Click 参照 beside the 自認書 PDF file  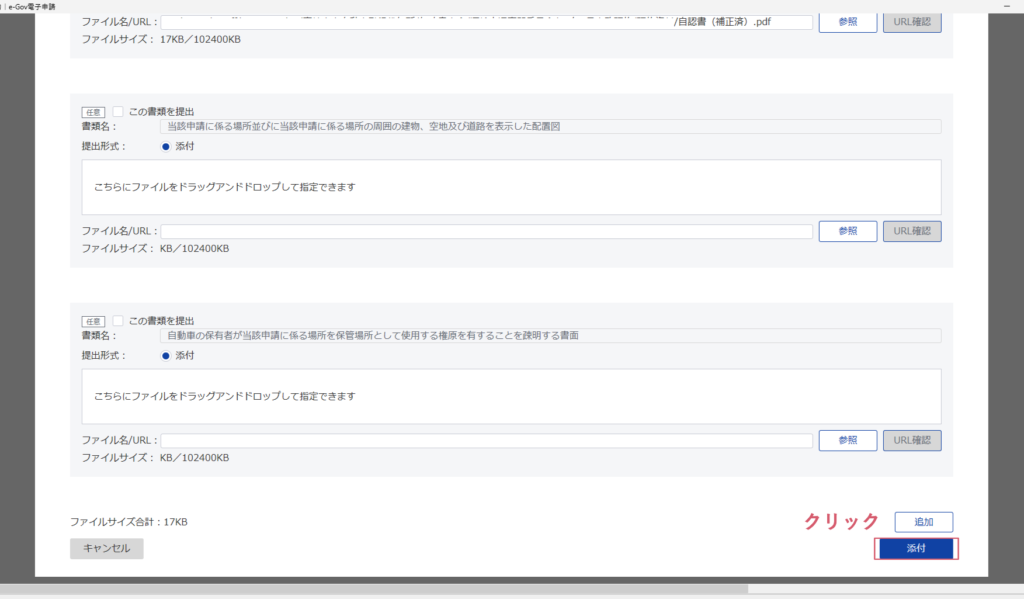click(847, 22)
